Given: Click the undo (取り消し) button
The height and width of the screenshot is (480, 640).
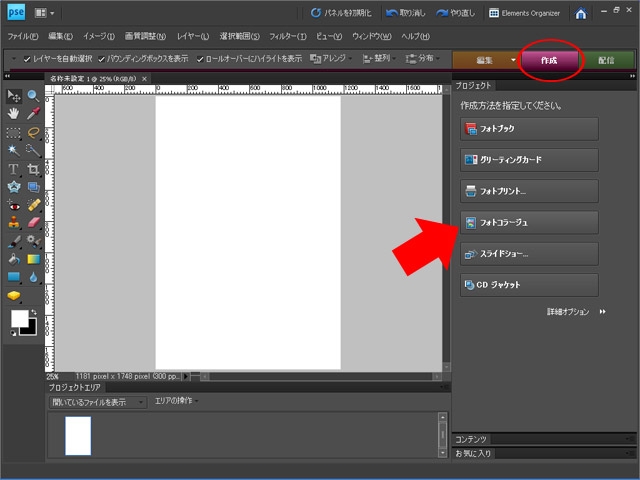Looking at the screenshot, I should 405,13.
